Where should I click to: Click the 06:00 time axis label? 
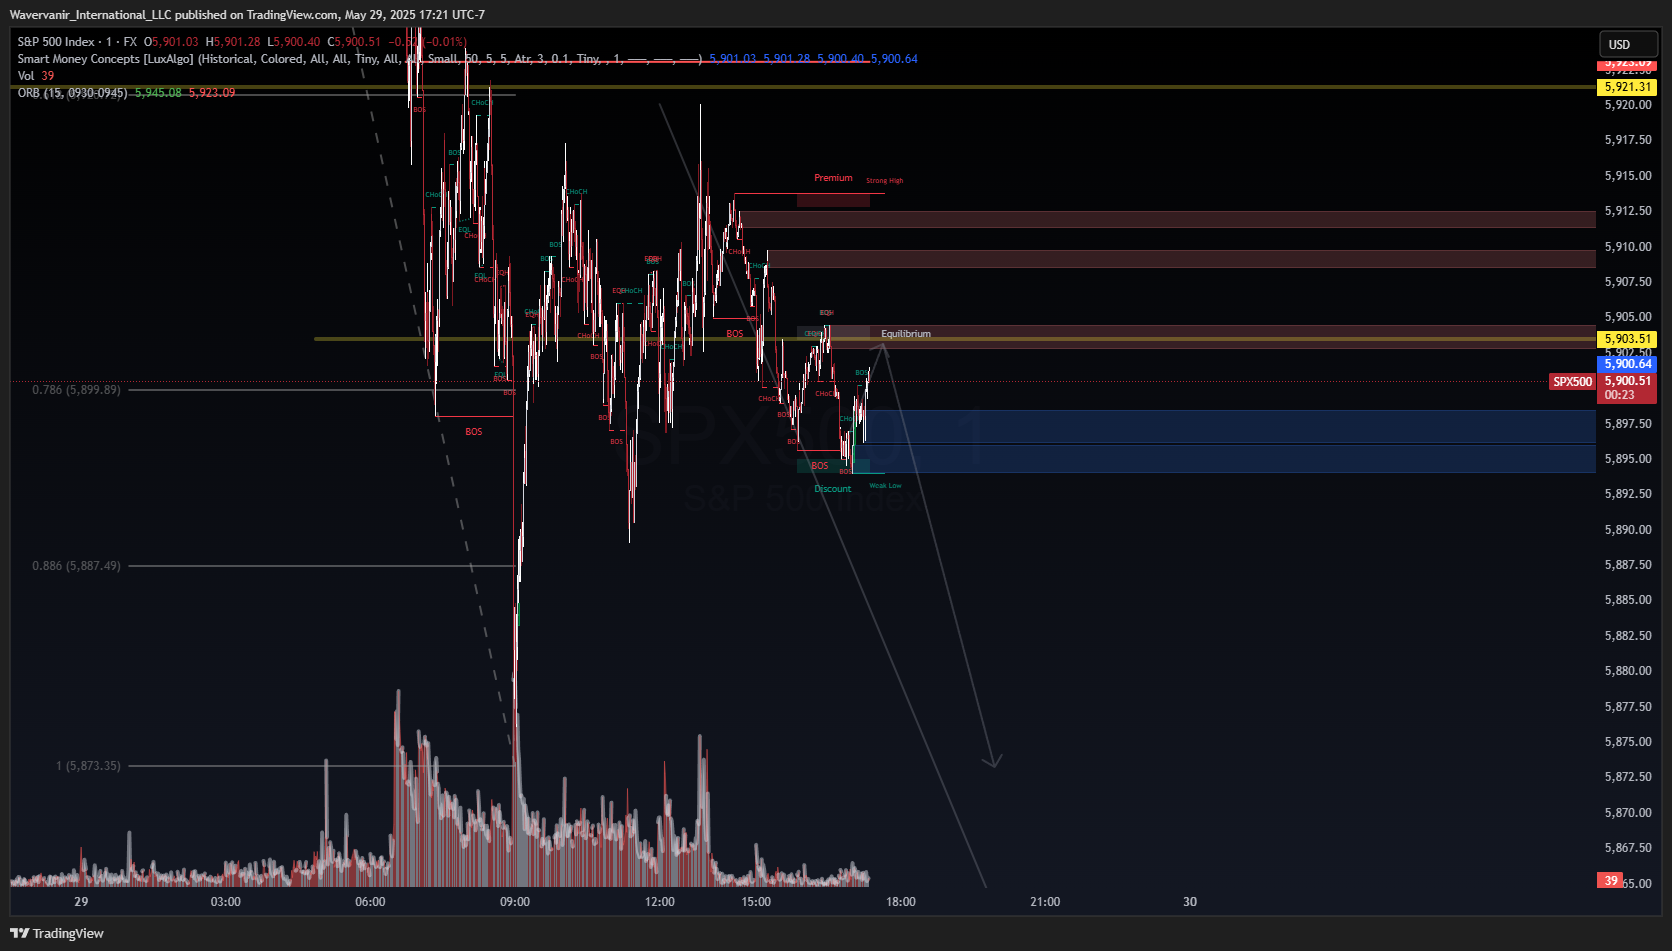pos(370,902)
